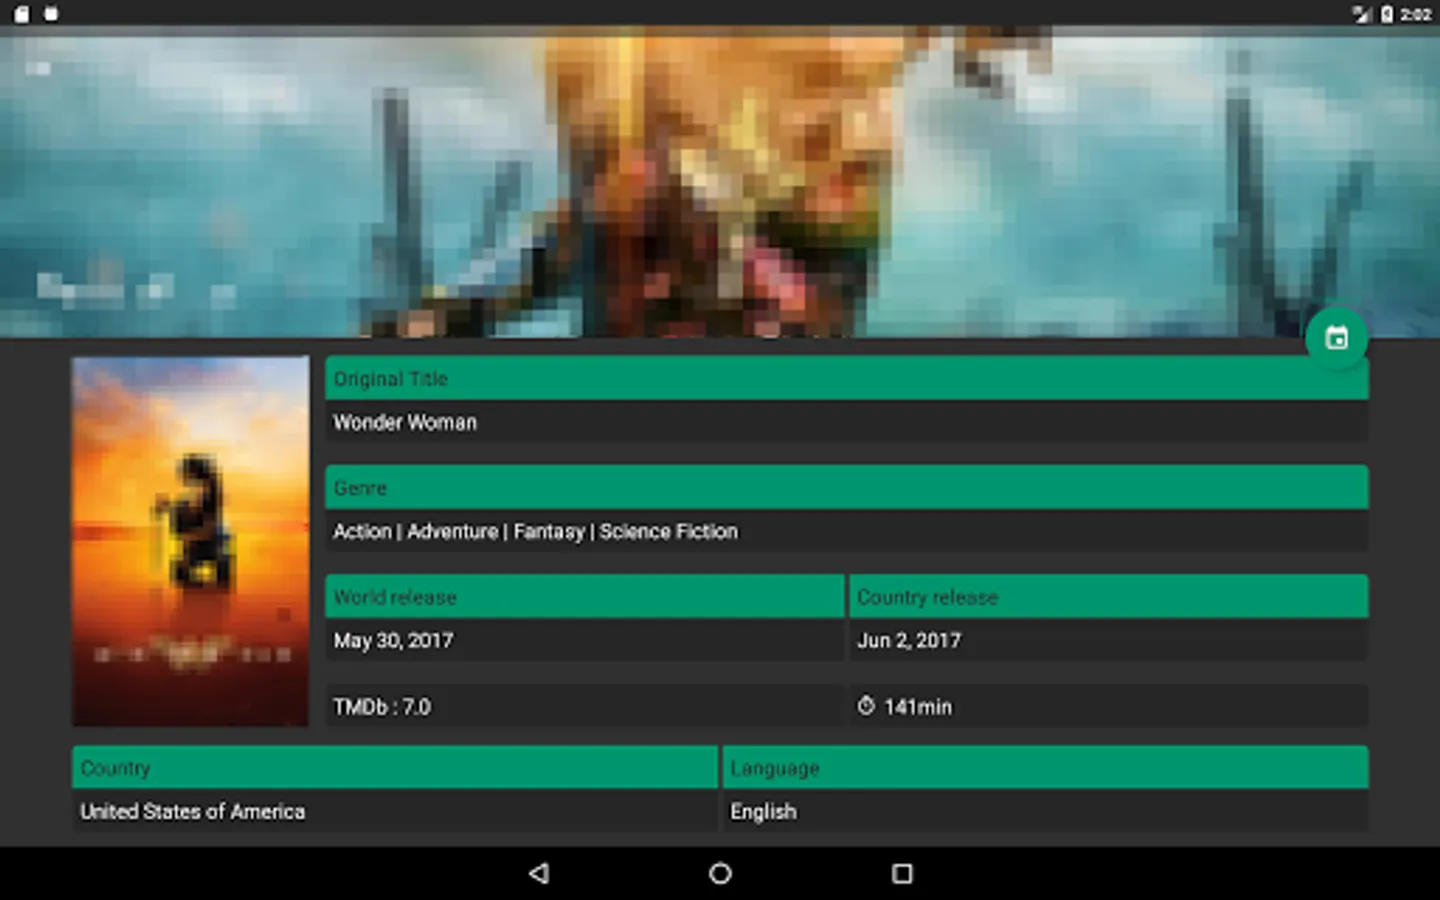This screenshot has height=900, width=1440.
Task: Tap the 'Country release' header
Action: coord(1109,596)
